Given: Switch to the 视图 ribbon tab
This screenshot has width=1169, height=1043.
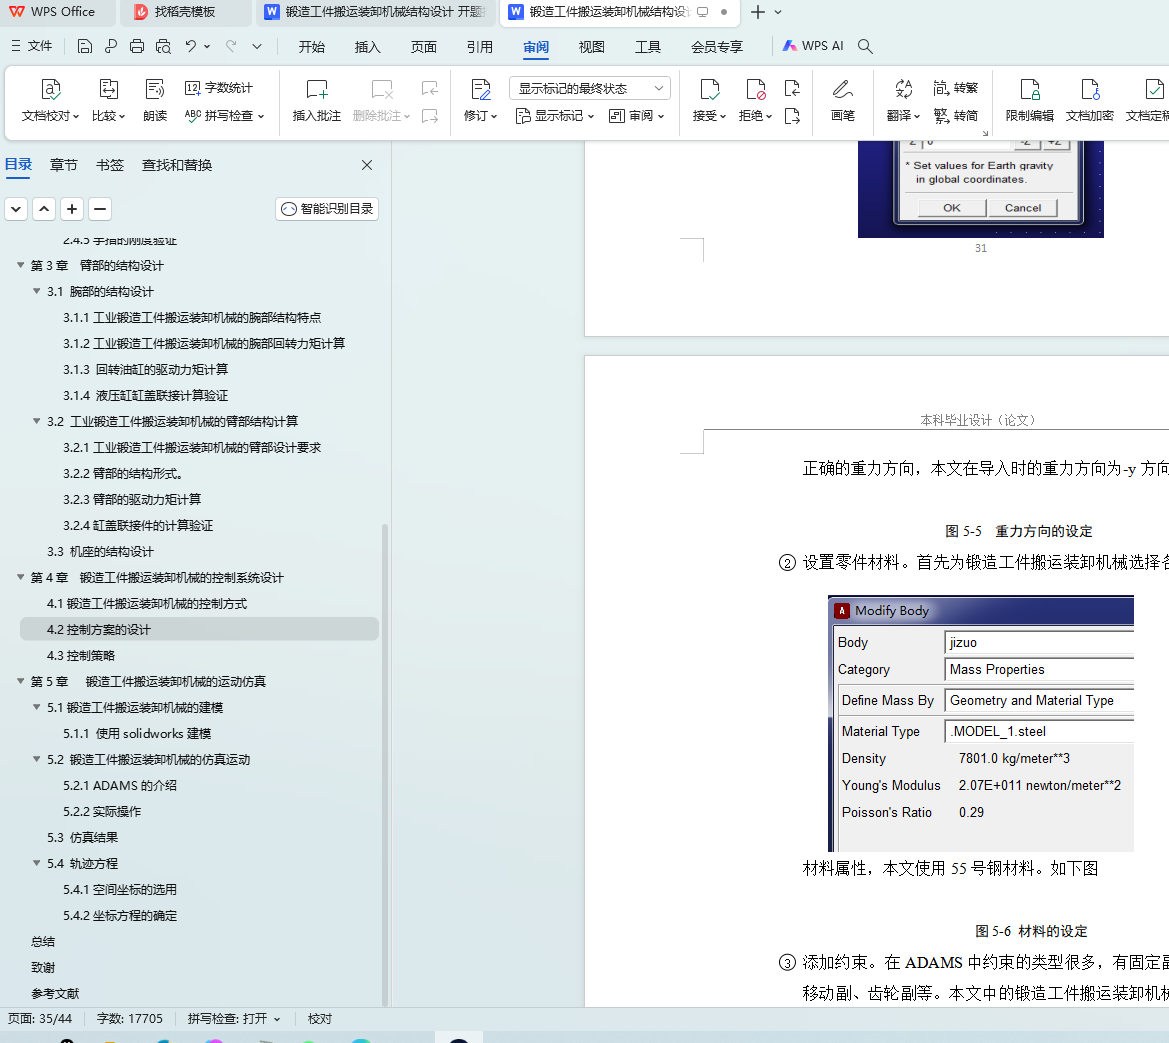Looking at the screenshot, I should 592,46.
